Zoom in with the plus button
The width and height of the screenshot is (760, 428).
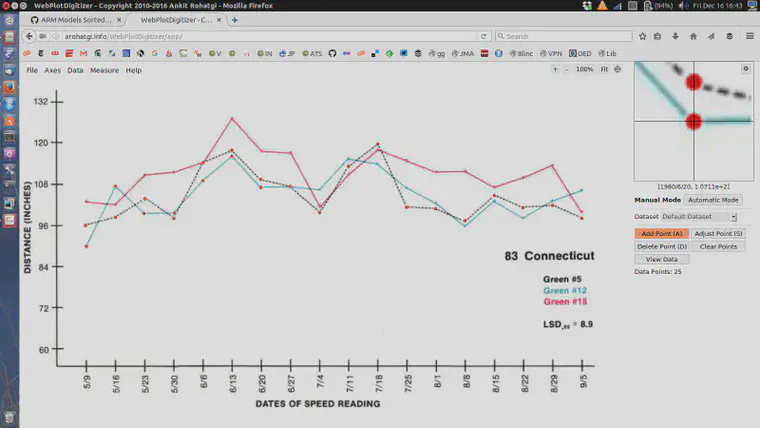click(x=555, y=69)
